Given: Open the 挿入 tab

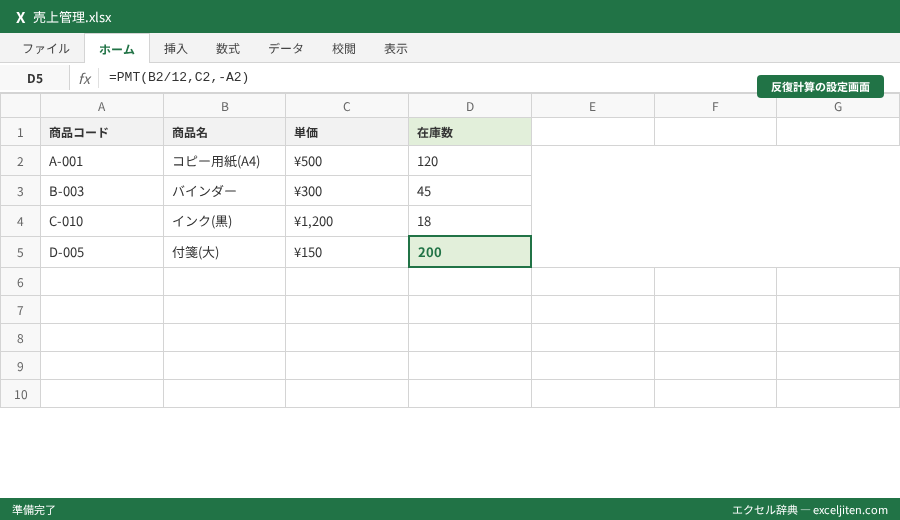Looking at the screenshot, I should coord(176,49).
